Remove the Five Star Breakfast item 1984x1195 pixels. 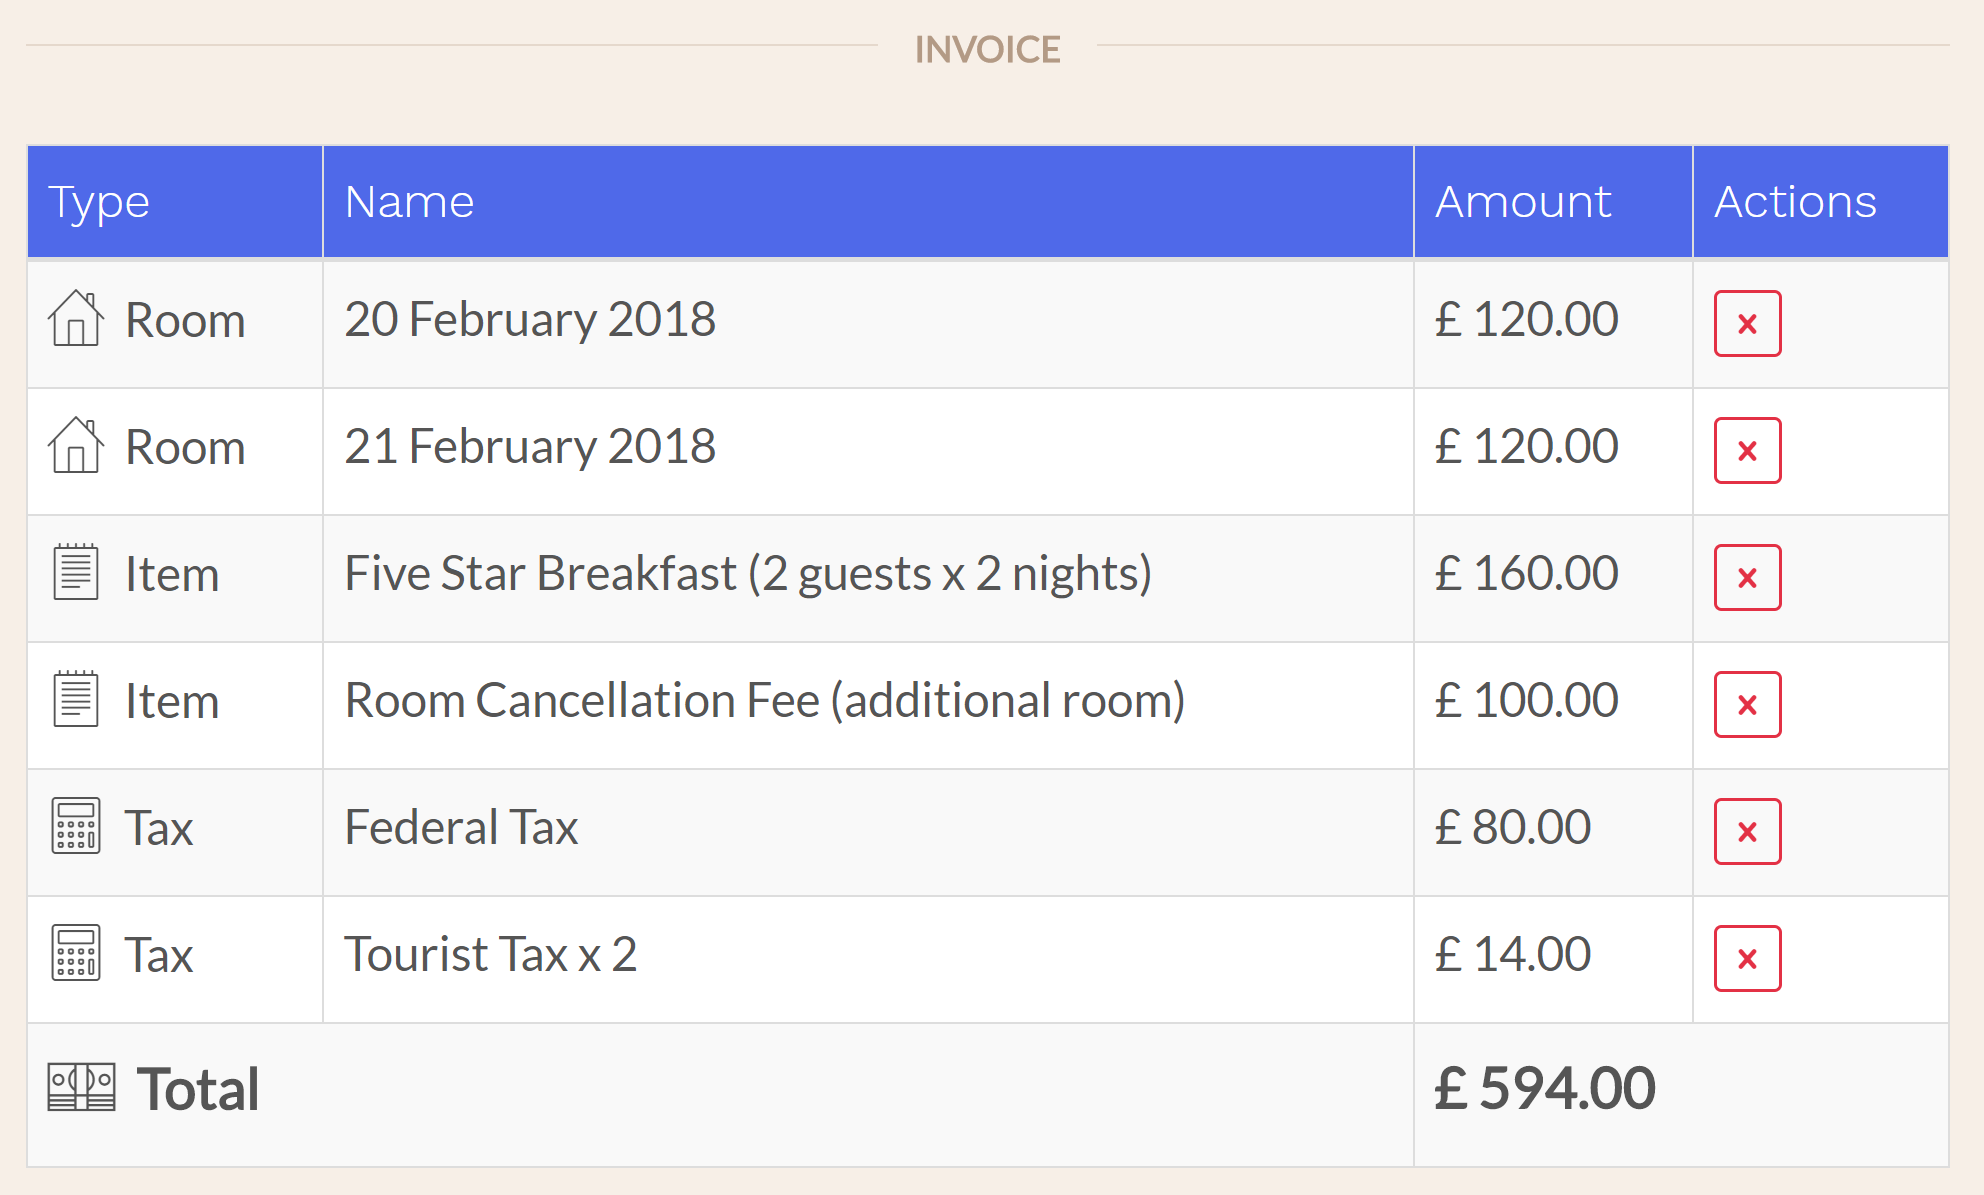pyautogui.click(x=1747, y=577)
